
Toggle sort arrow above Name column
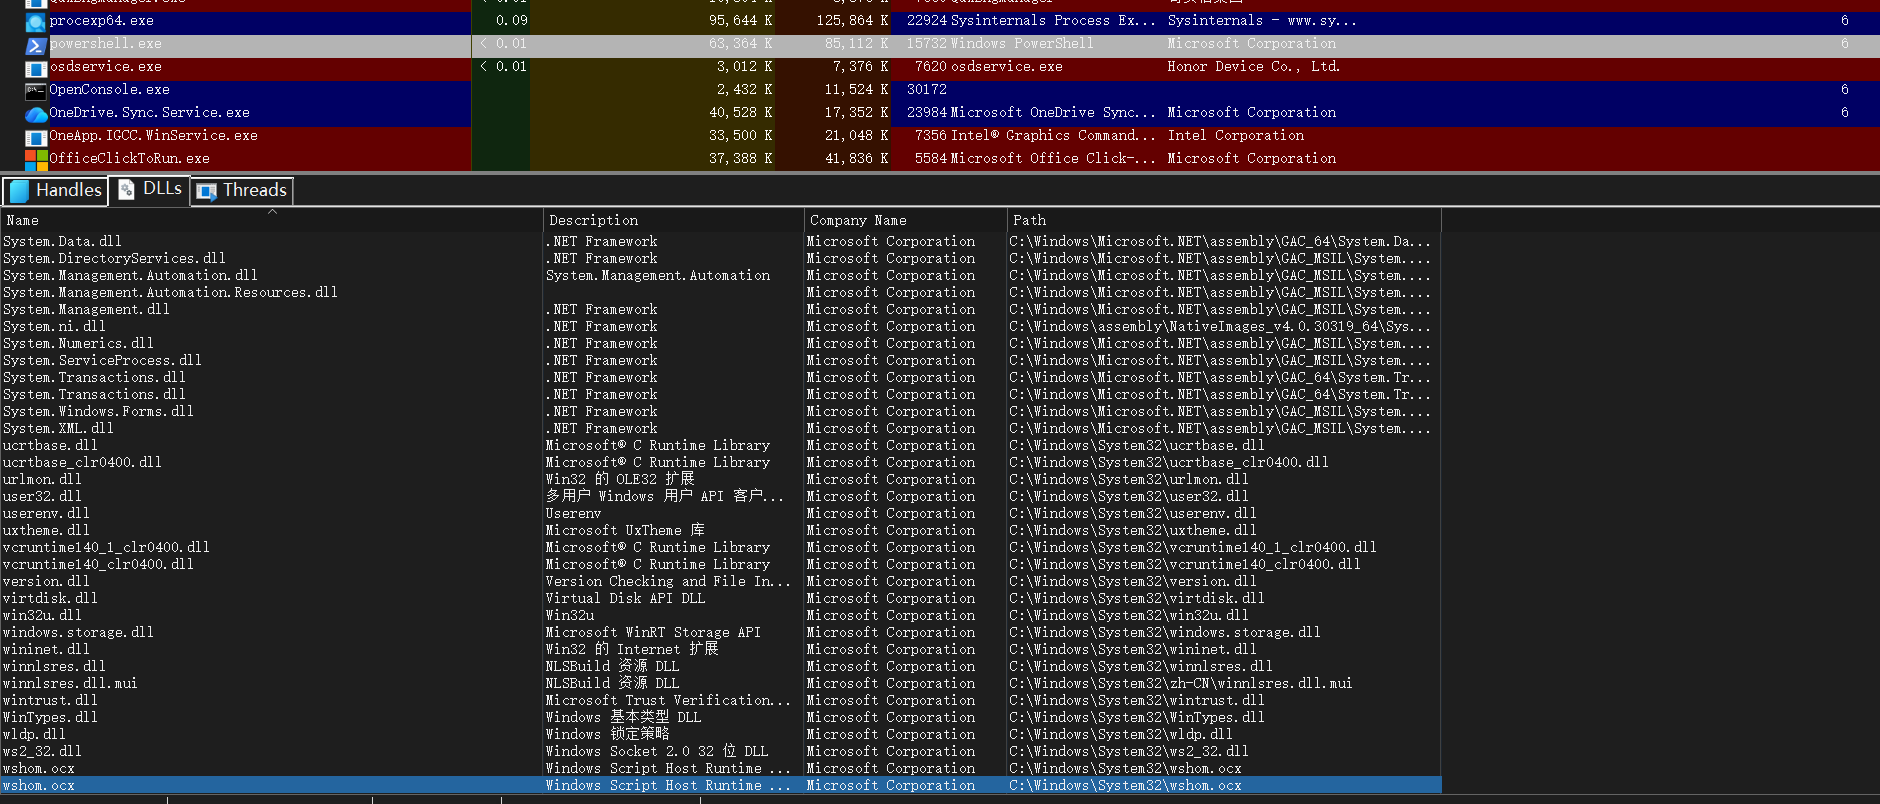point(272,212)
